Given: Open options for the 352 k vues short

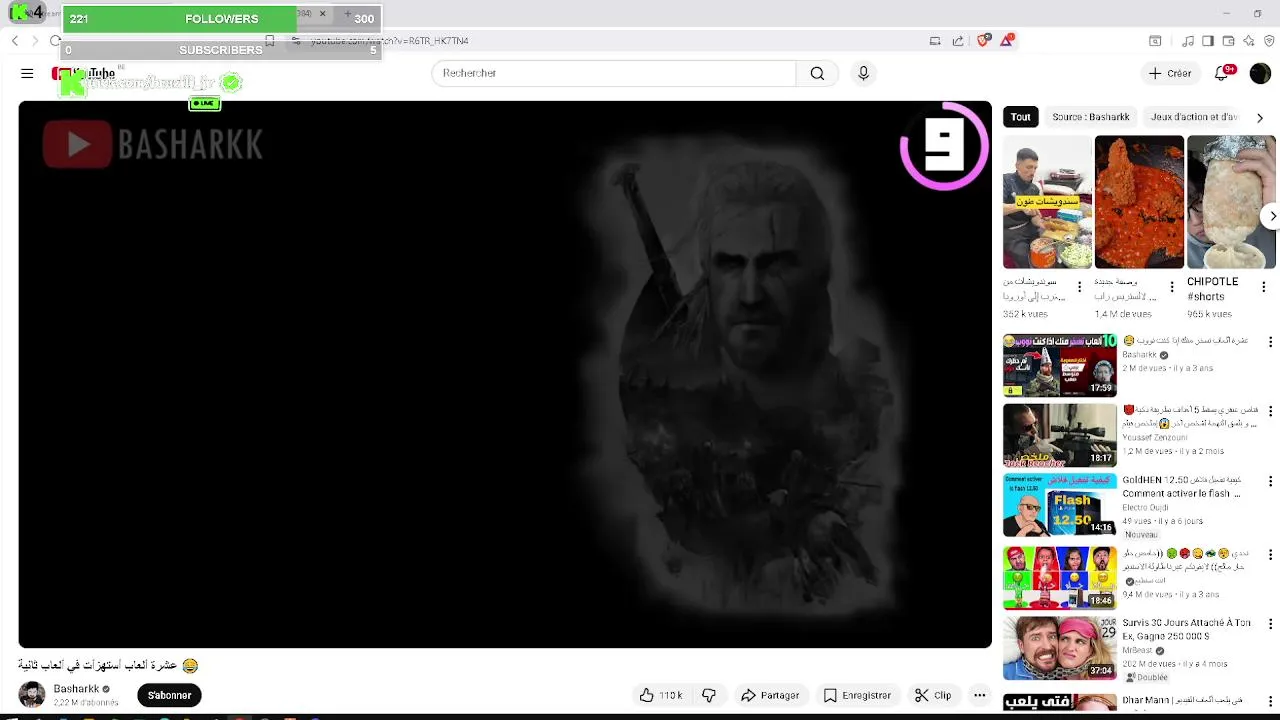Looking at the screenshot, I should [x=1079, y=287].
